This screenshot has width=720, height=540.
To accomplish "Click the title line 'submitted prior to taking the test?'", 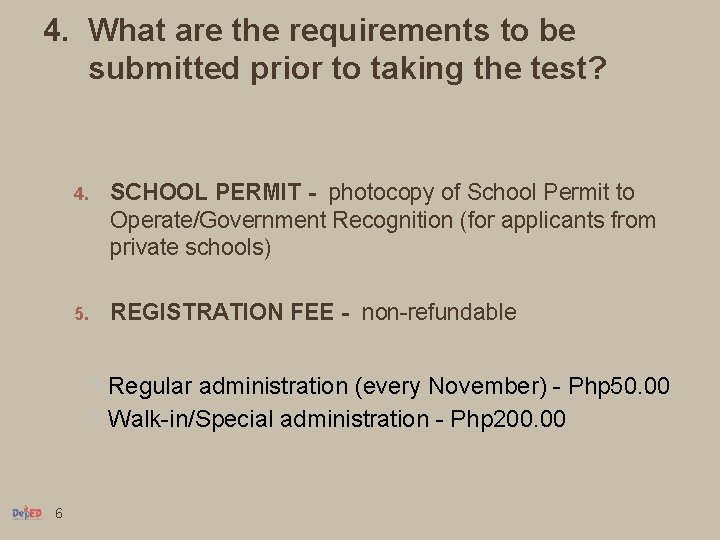I will pos(347,70).
